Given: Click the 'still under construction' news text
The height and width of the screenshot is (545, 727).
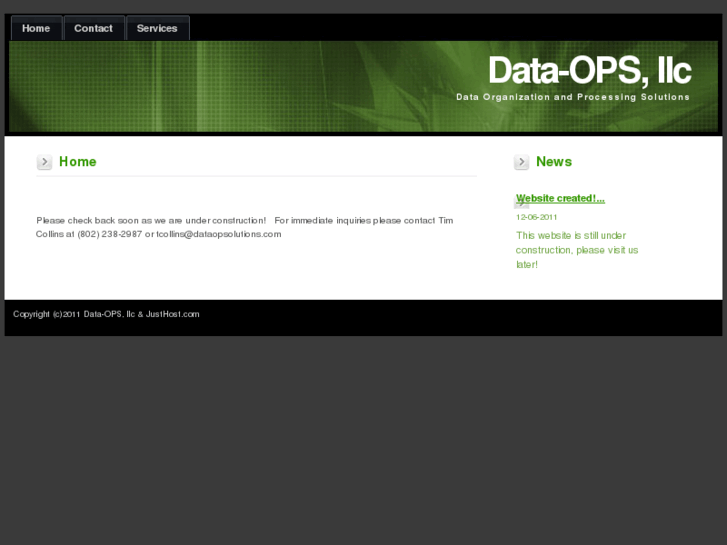Looking at the screenshot, I should coord(577,250).
